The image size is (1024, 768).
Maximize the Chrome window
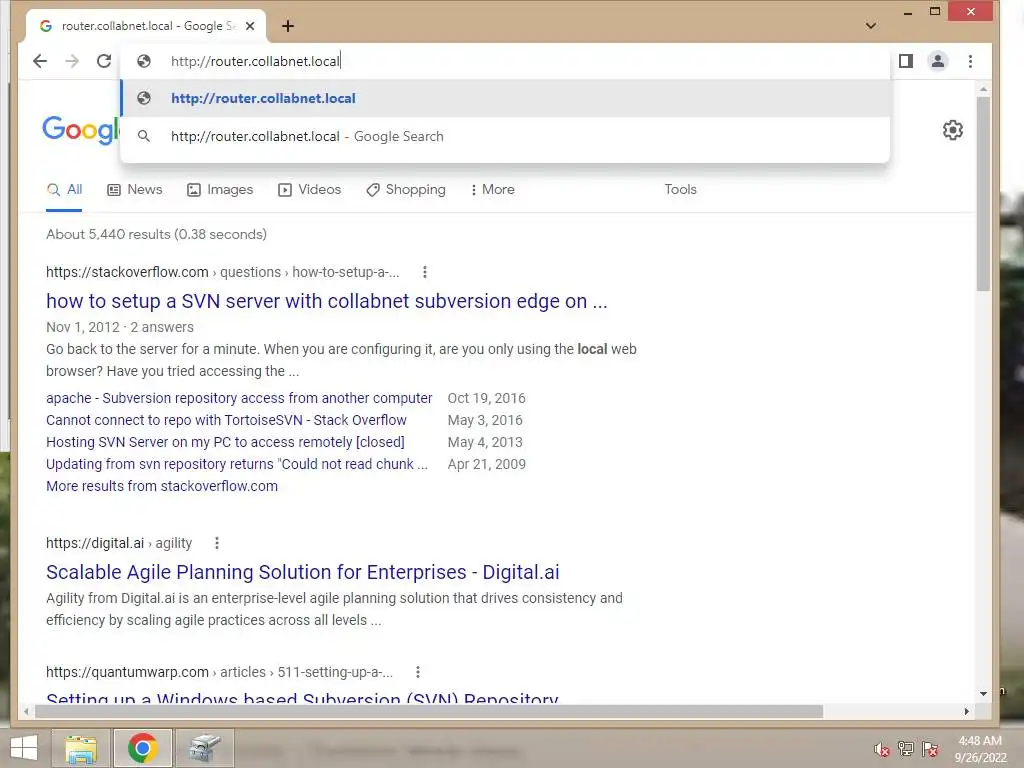[935, 12]
